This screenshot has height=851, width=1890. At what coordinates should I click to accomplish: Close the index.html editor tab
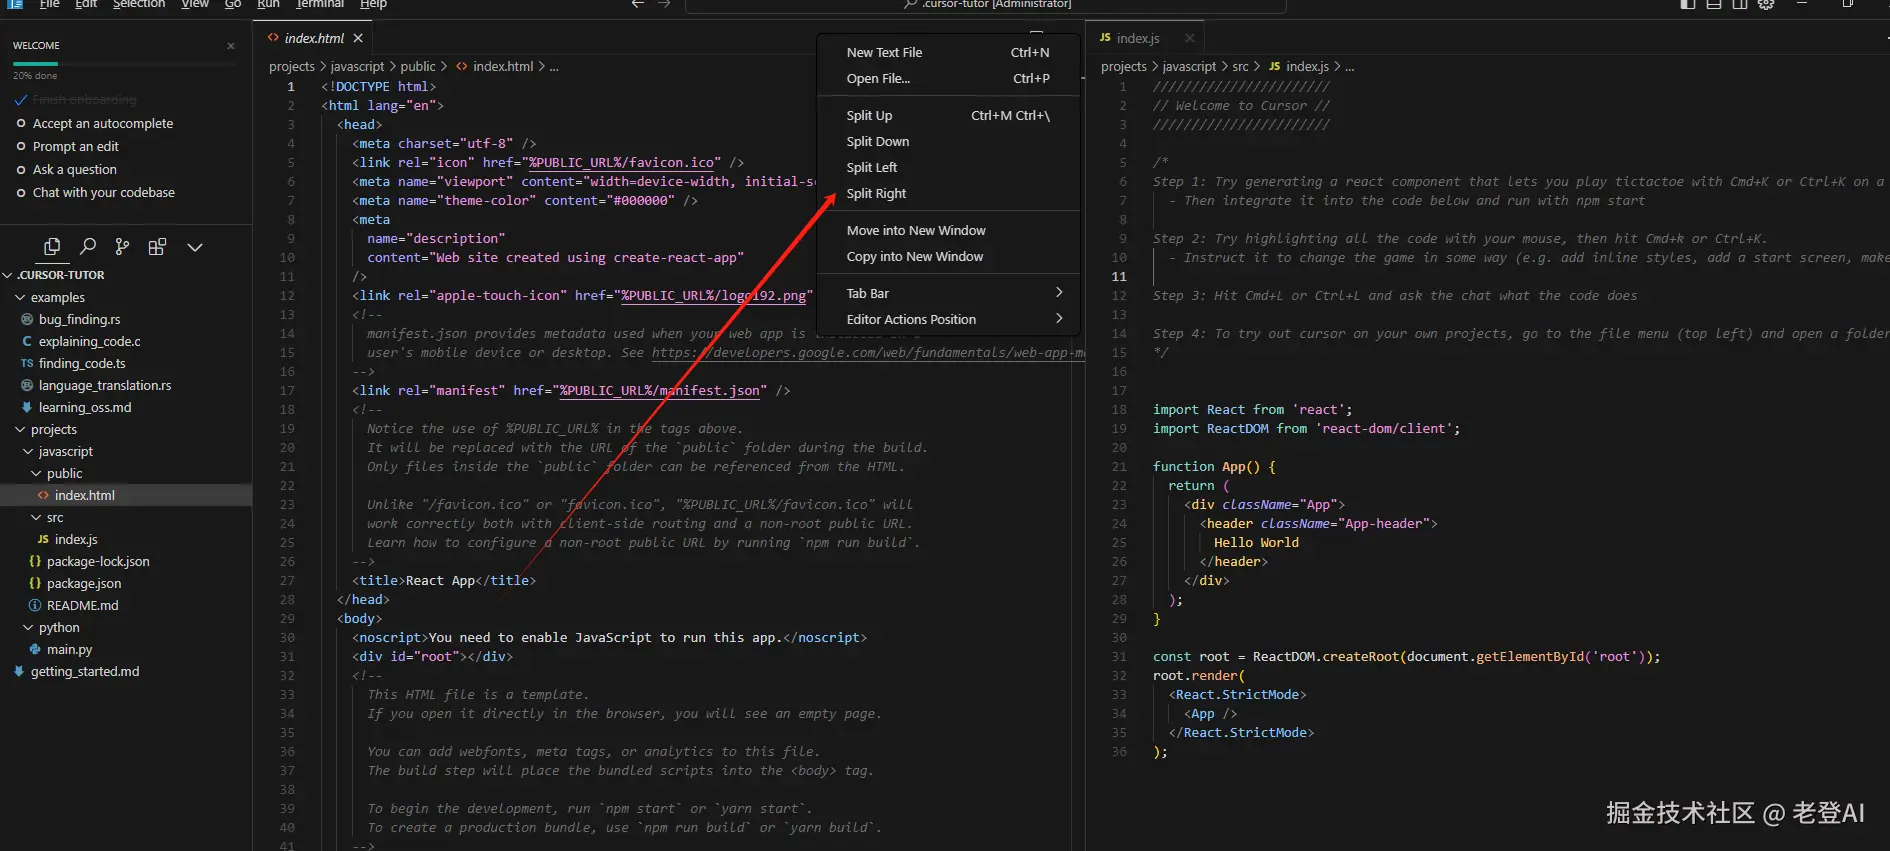point(358,38)
